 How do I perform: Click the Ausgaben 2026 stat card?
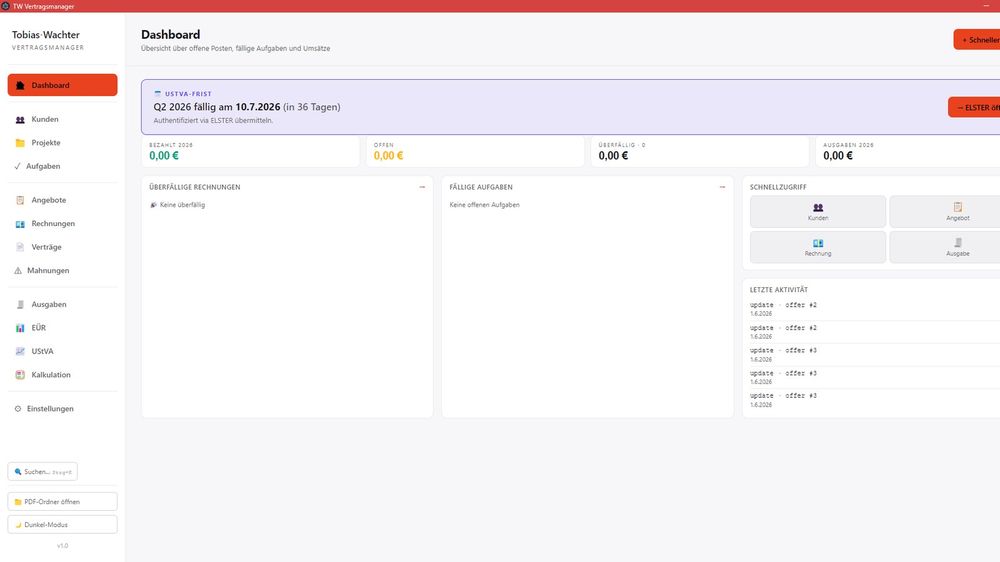908,152
